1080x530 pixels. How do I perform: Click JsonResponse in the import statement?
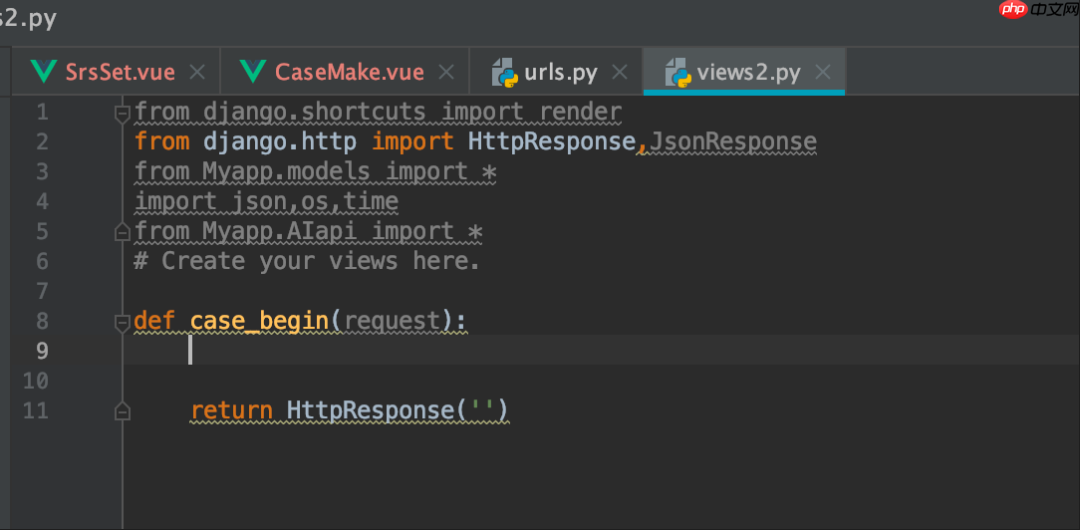[733, 142]
